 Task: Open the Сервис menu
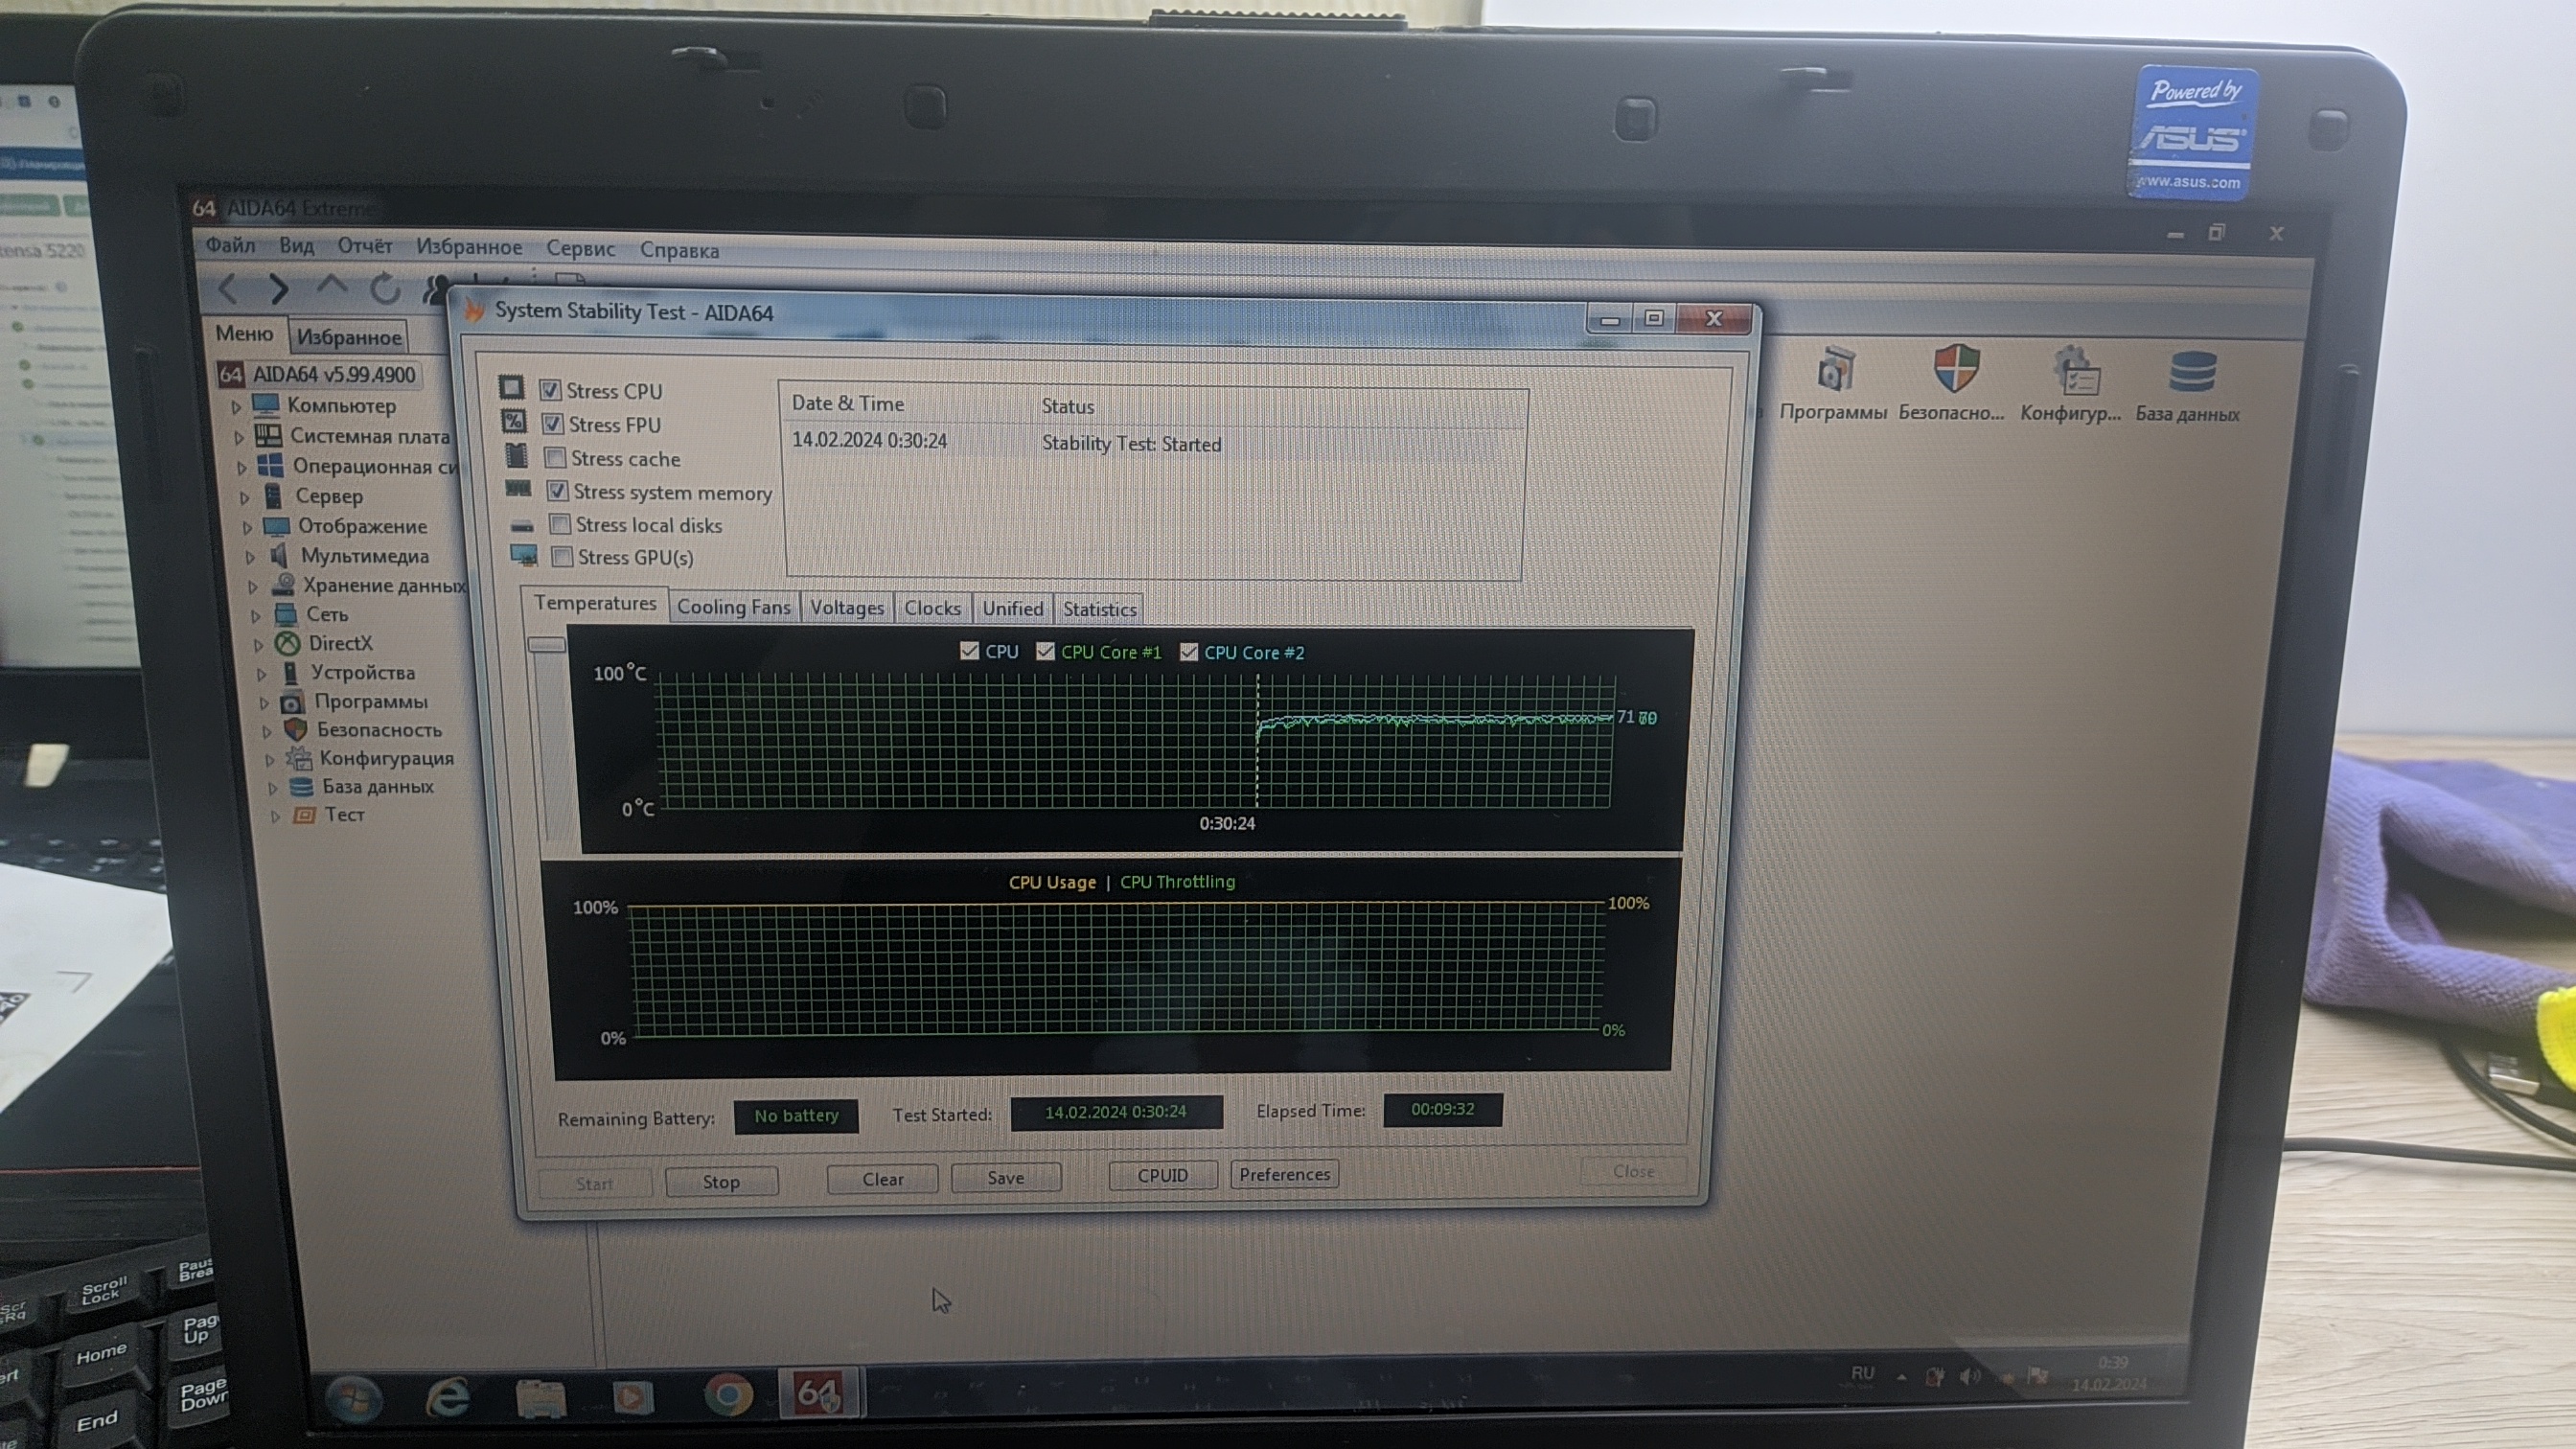tap(580, 248)
